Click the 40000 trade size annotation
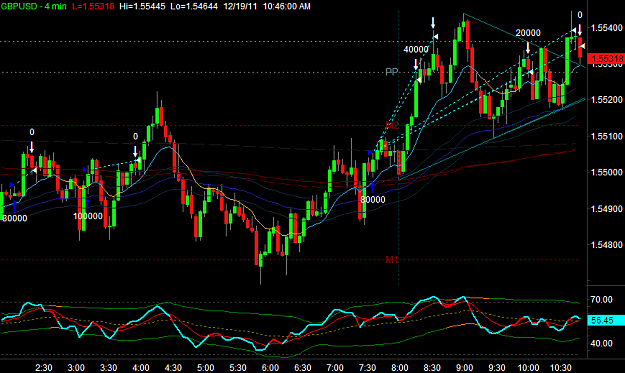Viewport: 625px width, 373px height. 416,49
